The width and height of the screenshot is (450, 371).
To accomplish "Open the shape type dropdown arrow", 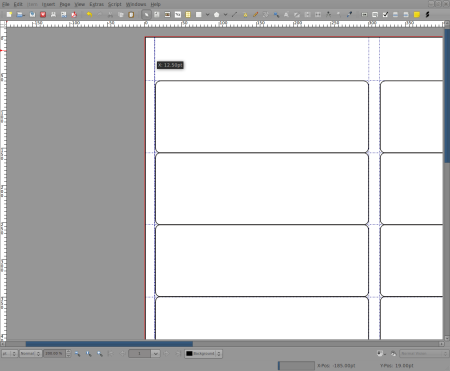I will (207, 15).
